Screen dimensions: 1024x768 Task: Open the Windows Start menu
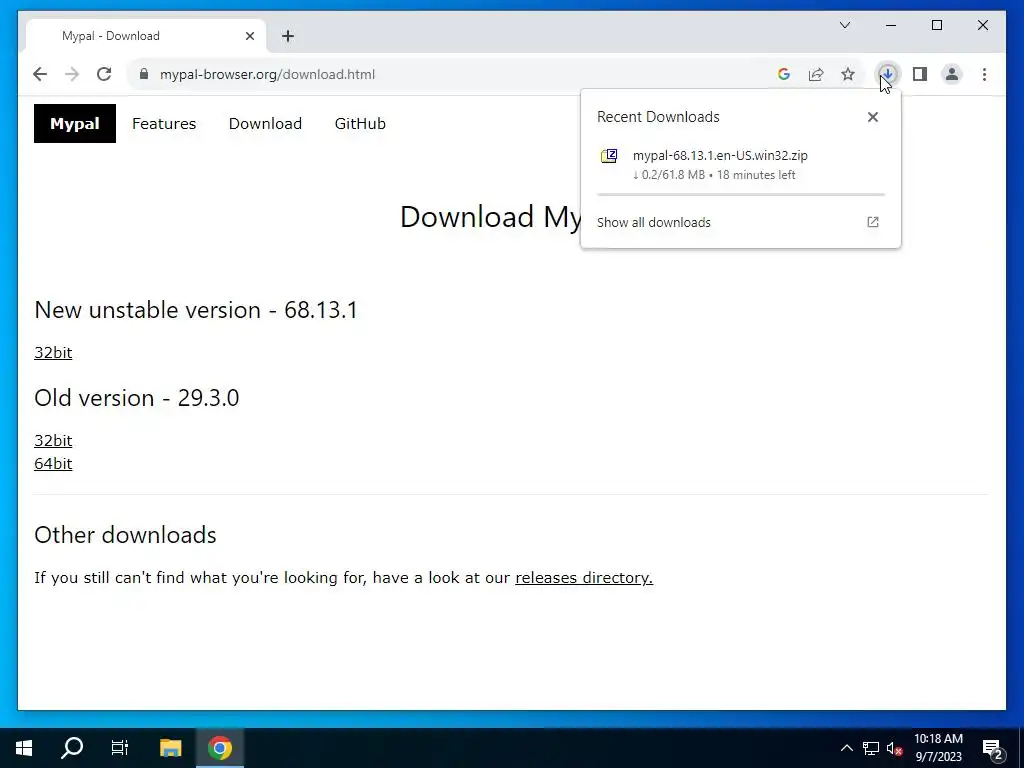(x=24, y=748)
